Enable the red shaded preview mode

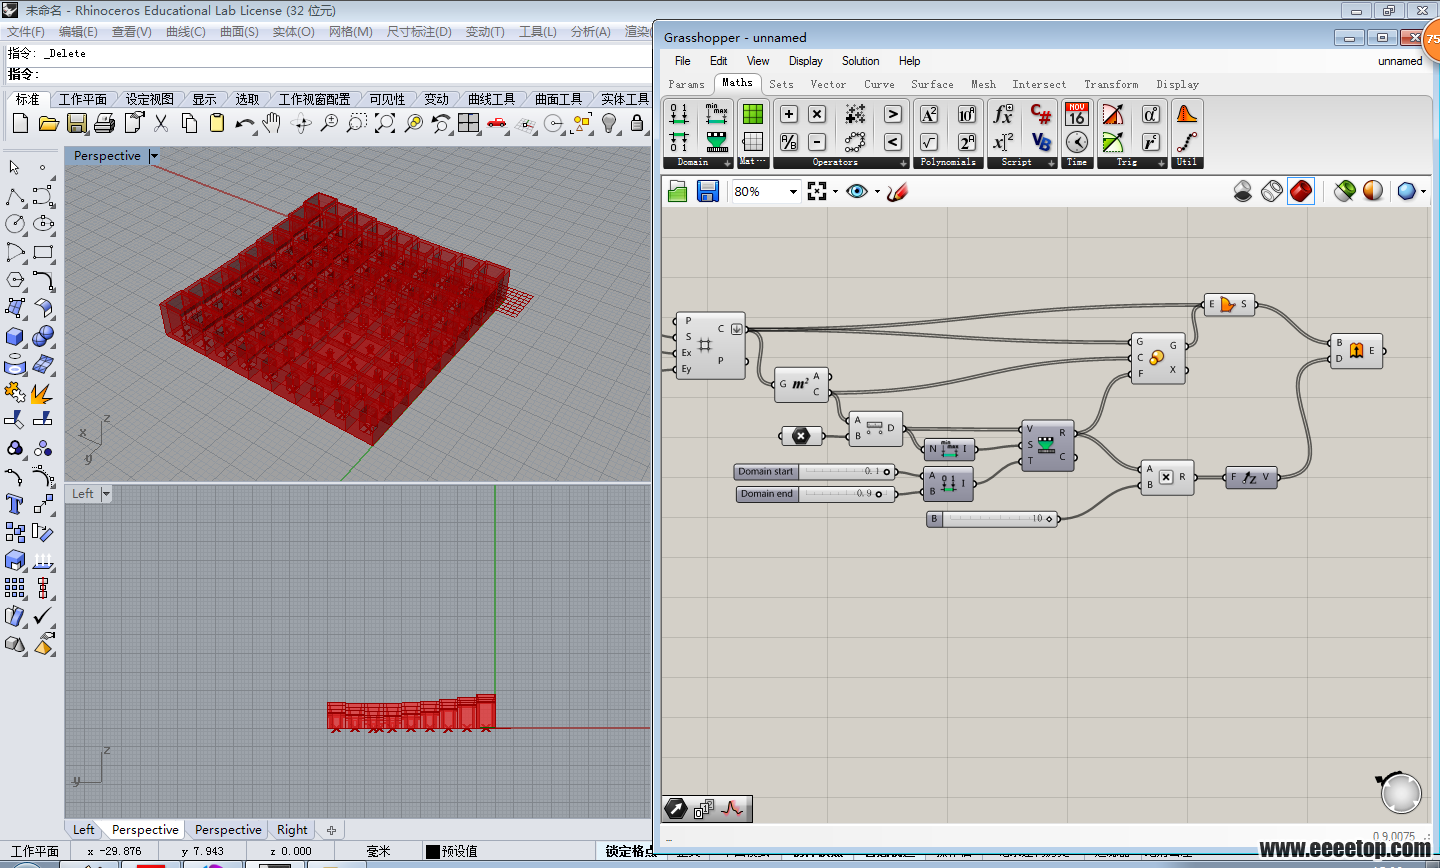[1301, 191]
